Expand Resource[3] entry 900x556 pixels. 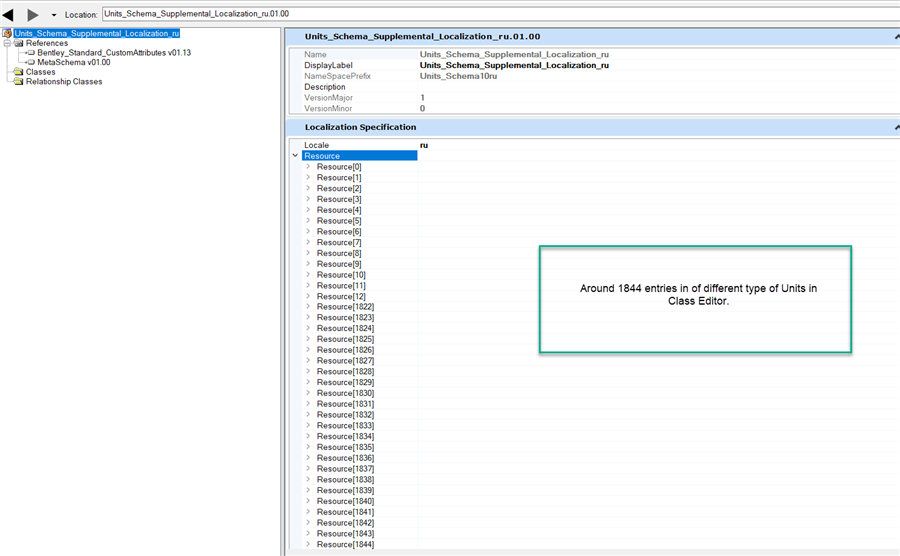coord(308,199)
